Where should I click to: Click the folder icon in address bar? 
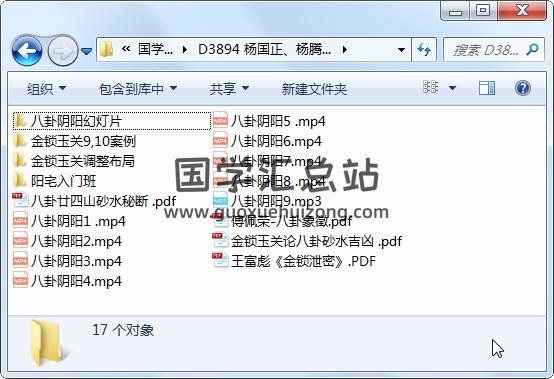click(106, 49)
